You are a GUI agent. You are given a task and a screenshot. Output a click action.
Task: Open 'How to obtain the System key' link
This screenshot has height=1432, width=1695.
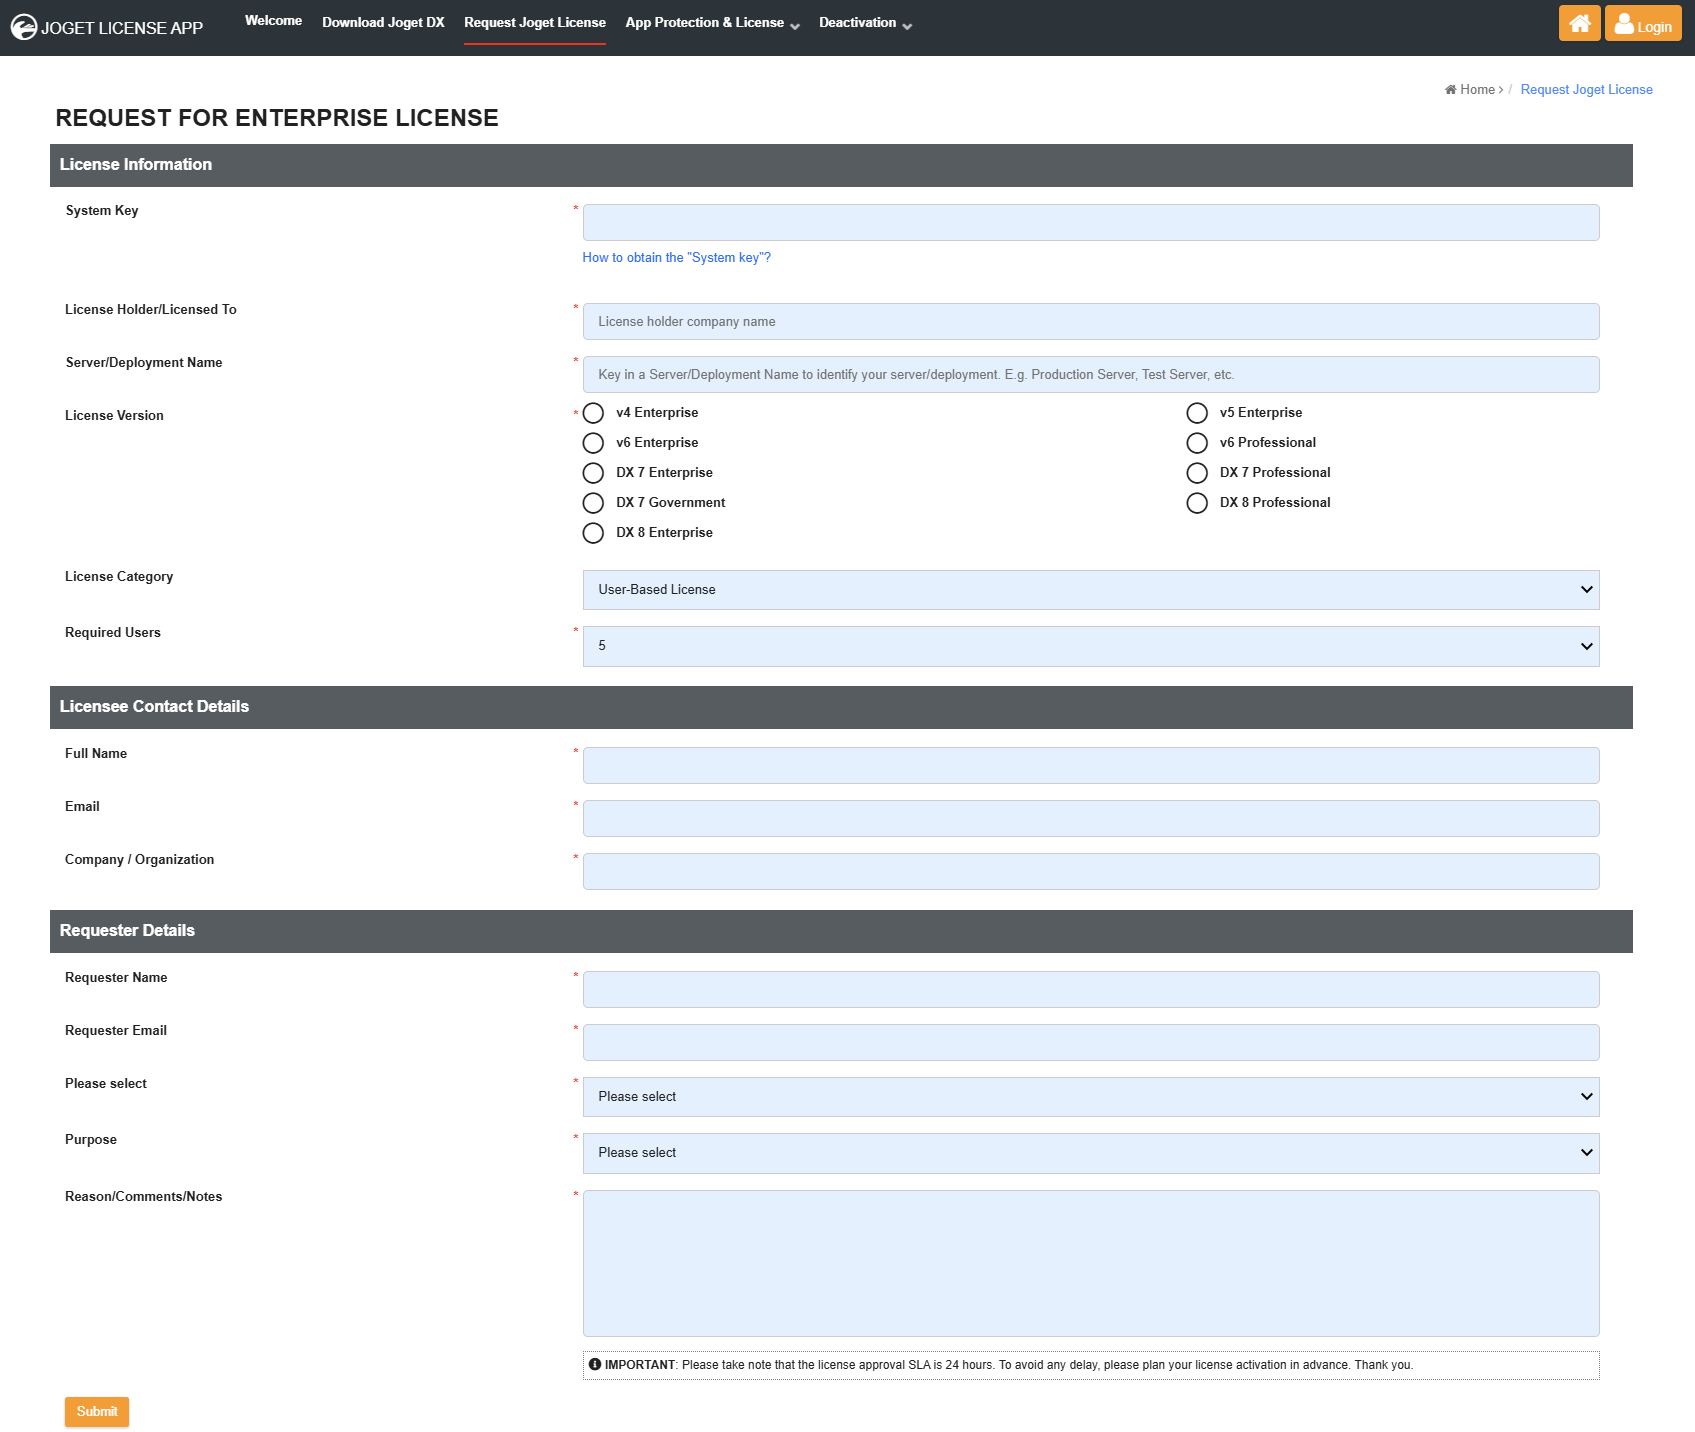pos(676,258)
